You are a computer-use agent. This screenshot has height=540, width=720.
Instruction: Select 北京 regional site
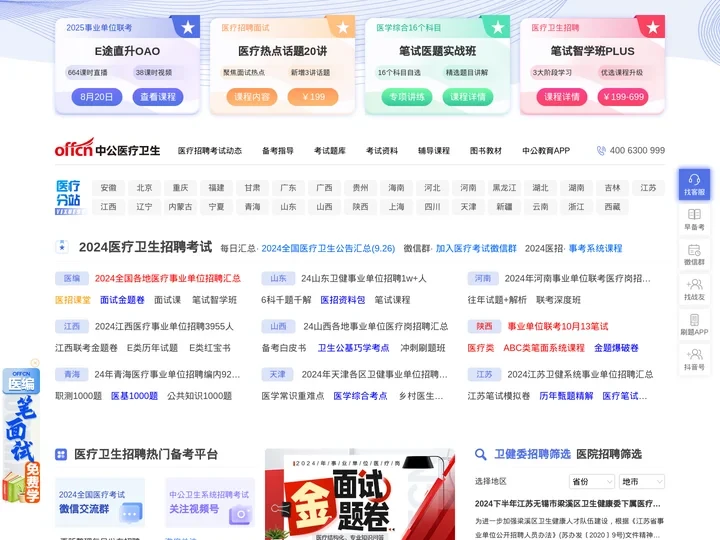pyautogui.click(x=144, y=188)
